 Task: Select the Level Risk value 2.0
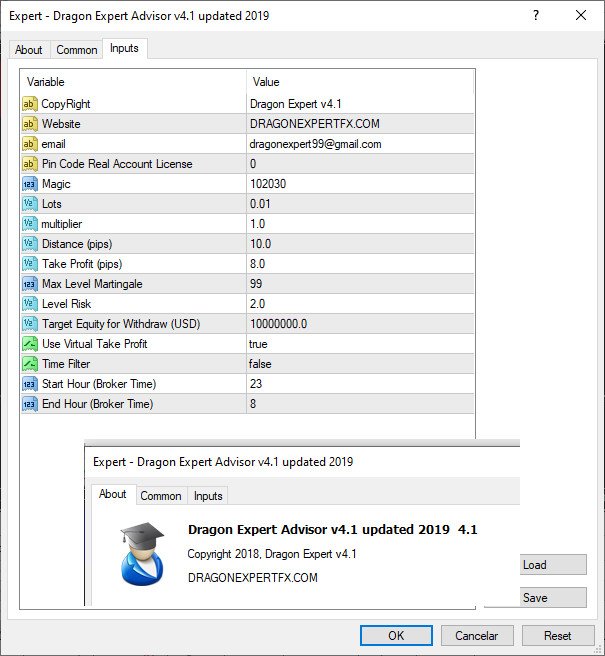coord(361,304)
